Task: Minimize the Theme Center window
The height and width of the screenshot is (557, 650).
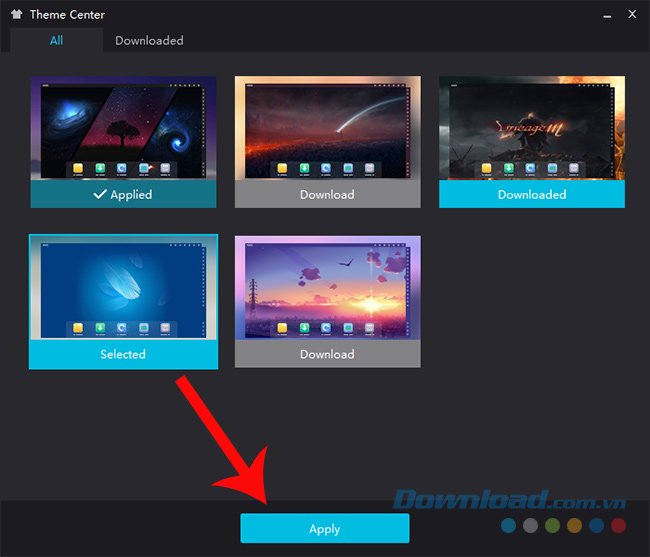Action: coord(607,16)
